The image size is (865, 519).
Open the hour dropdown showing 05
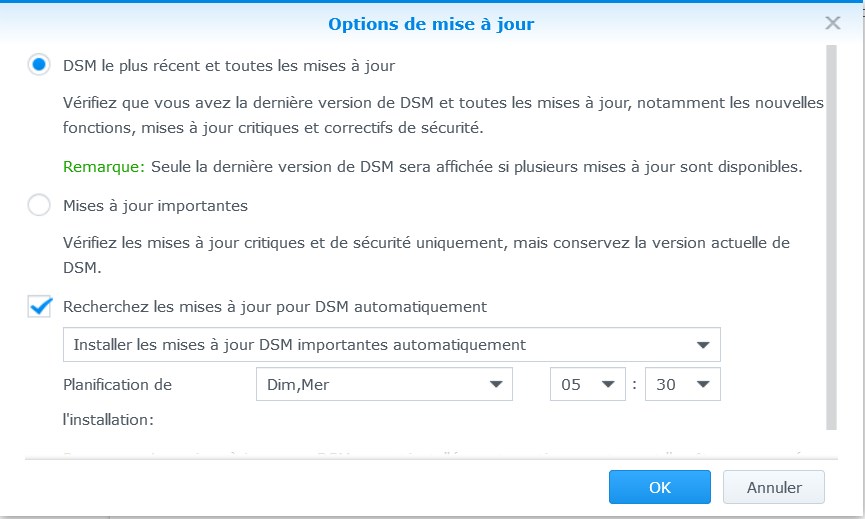(x=588, y=384)
